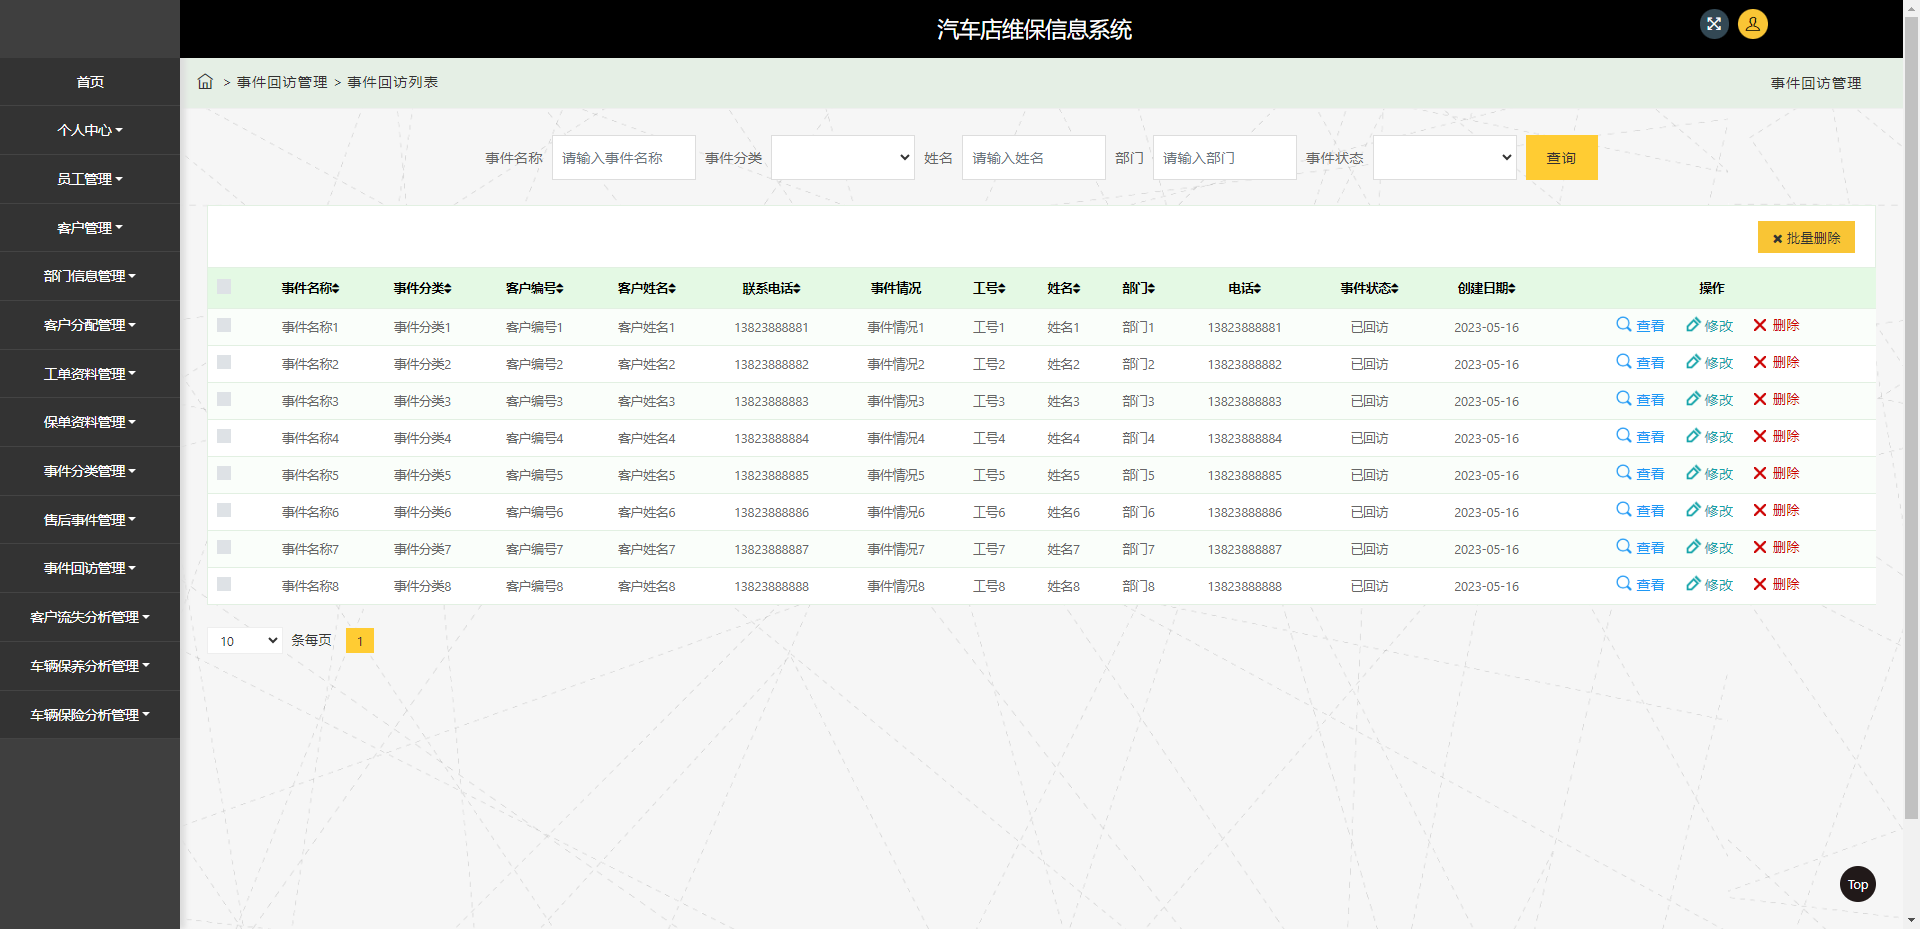Sort by the 事件名称 column arrows

(336, 288)
